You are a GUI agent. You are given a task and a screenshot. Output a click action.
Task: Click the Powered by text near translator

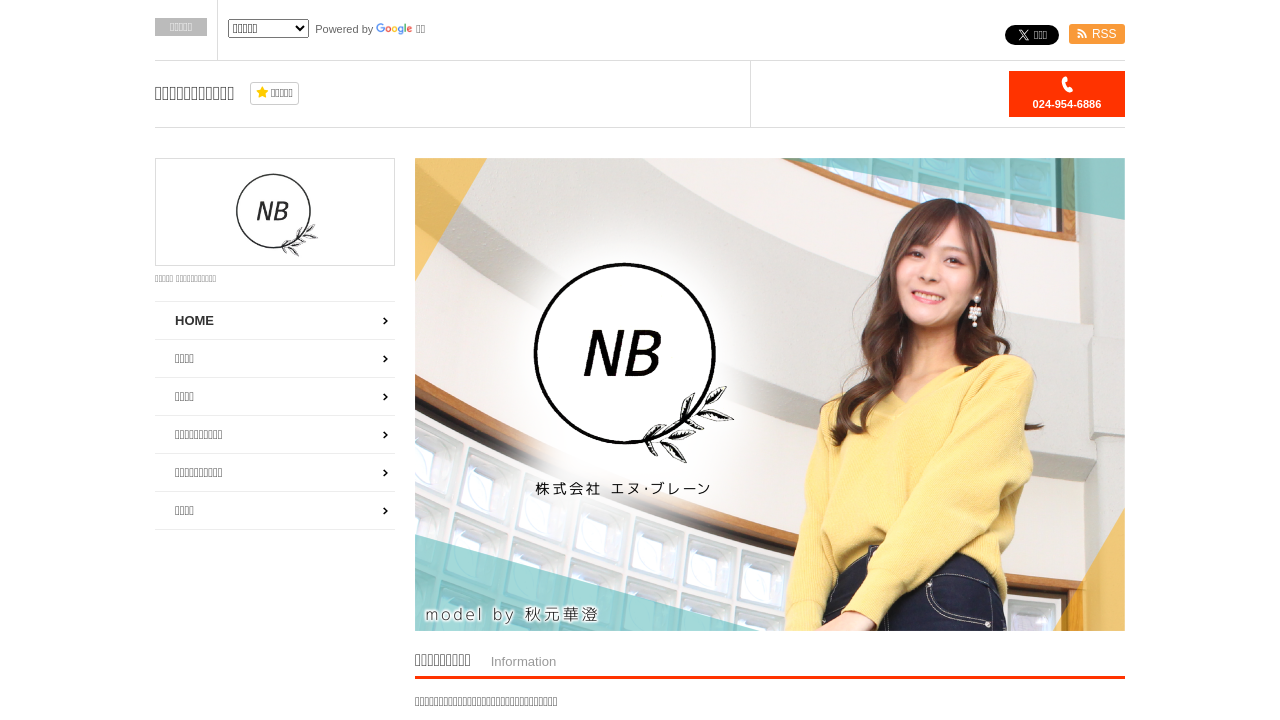(344, 29)
